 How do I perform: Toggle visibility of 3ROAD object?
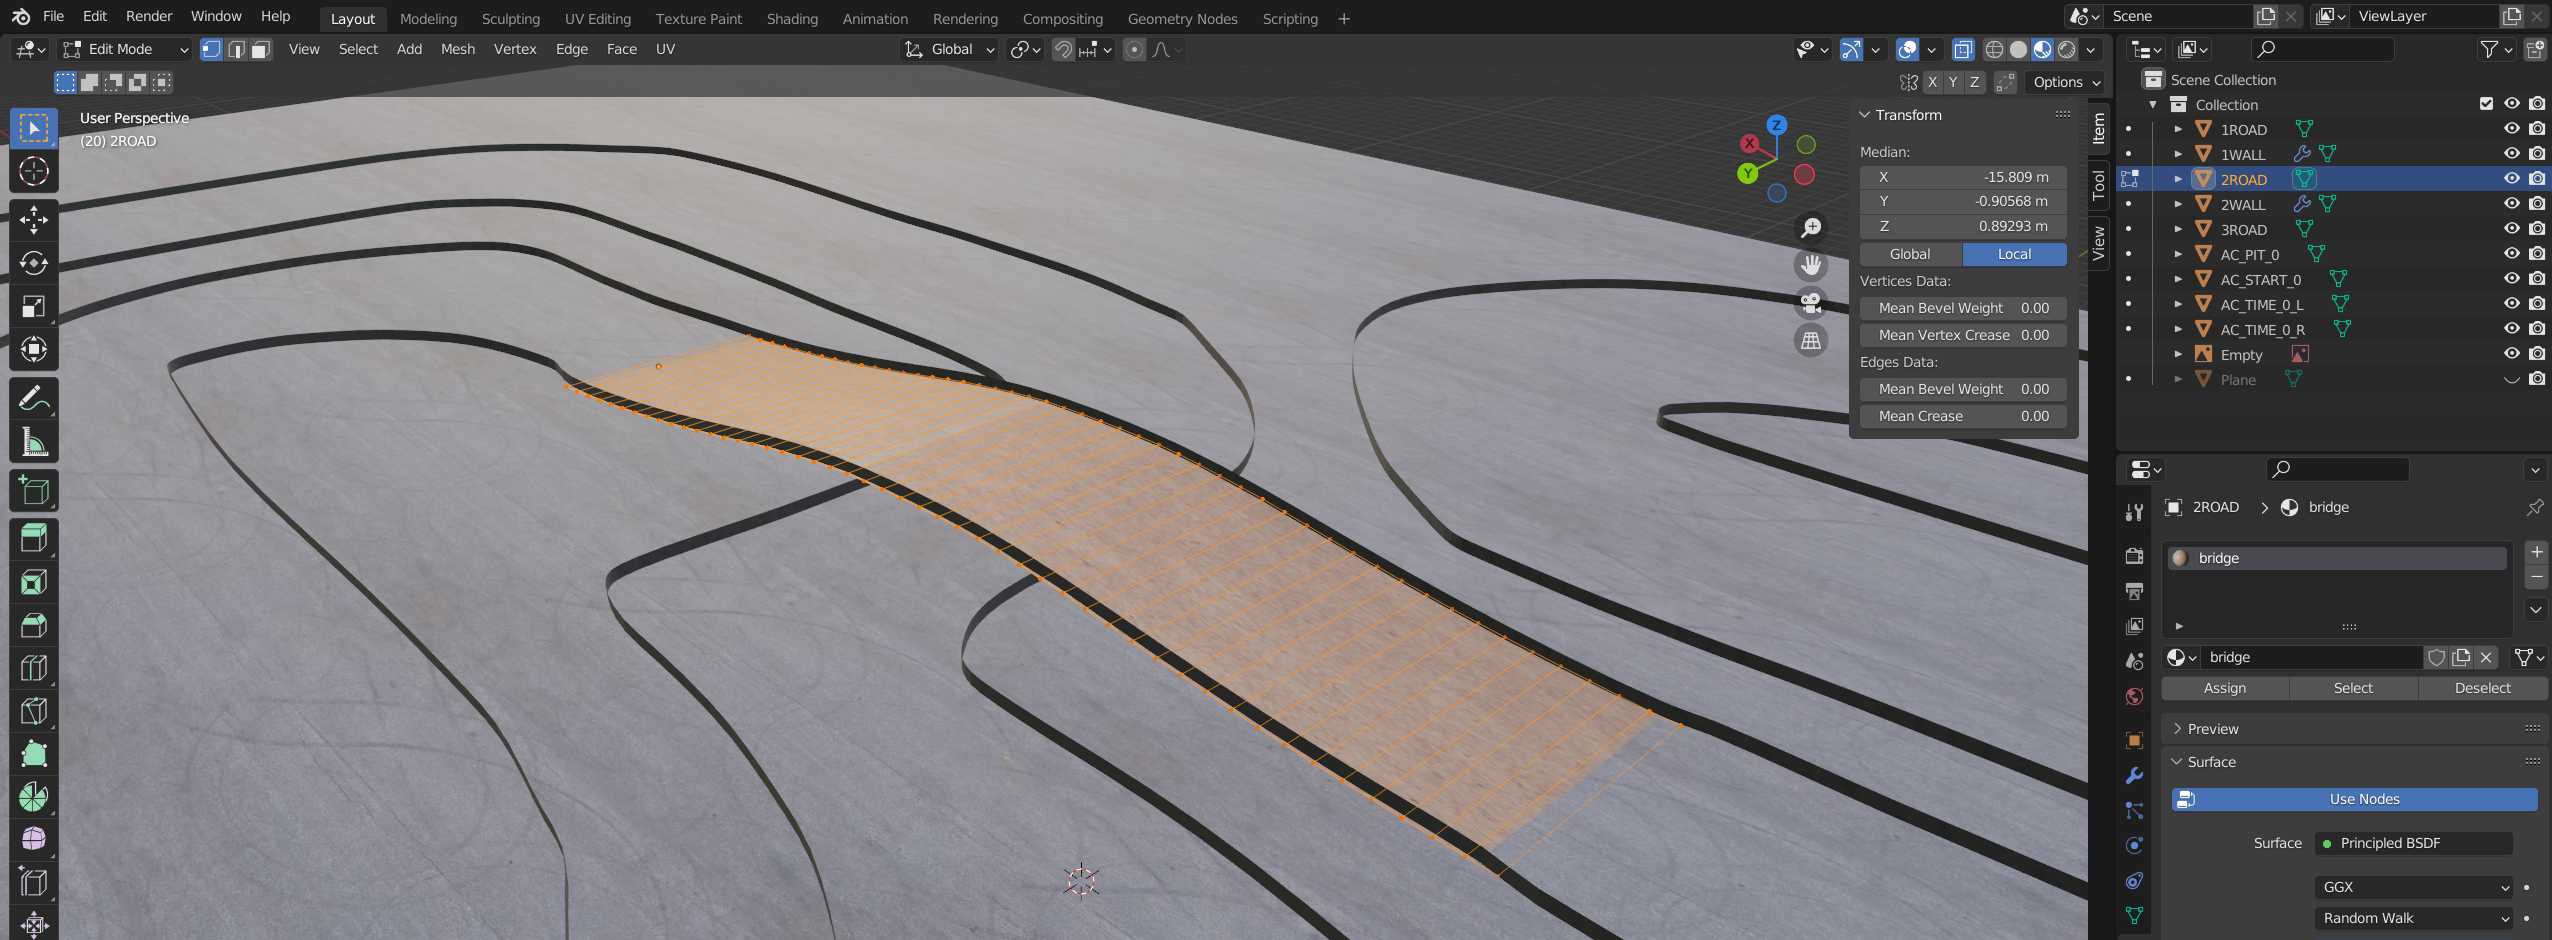(2511, 229)
